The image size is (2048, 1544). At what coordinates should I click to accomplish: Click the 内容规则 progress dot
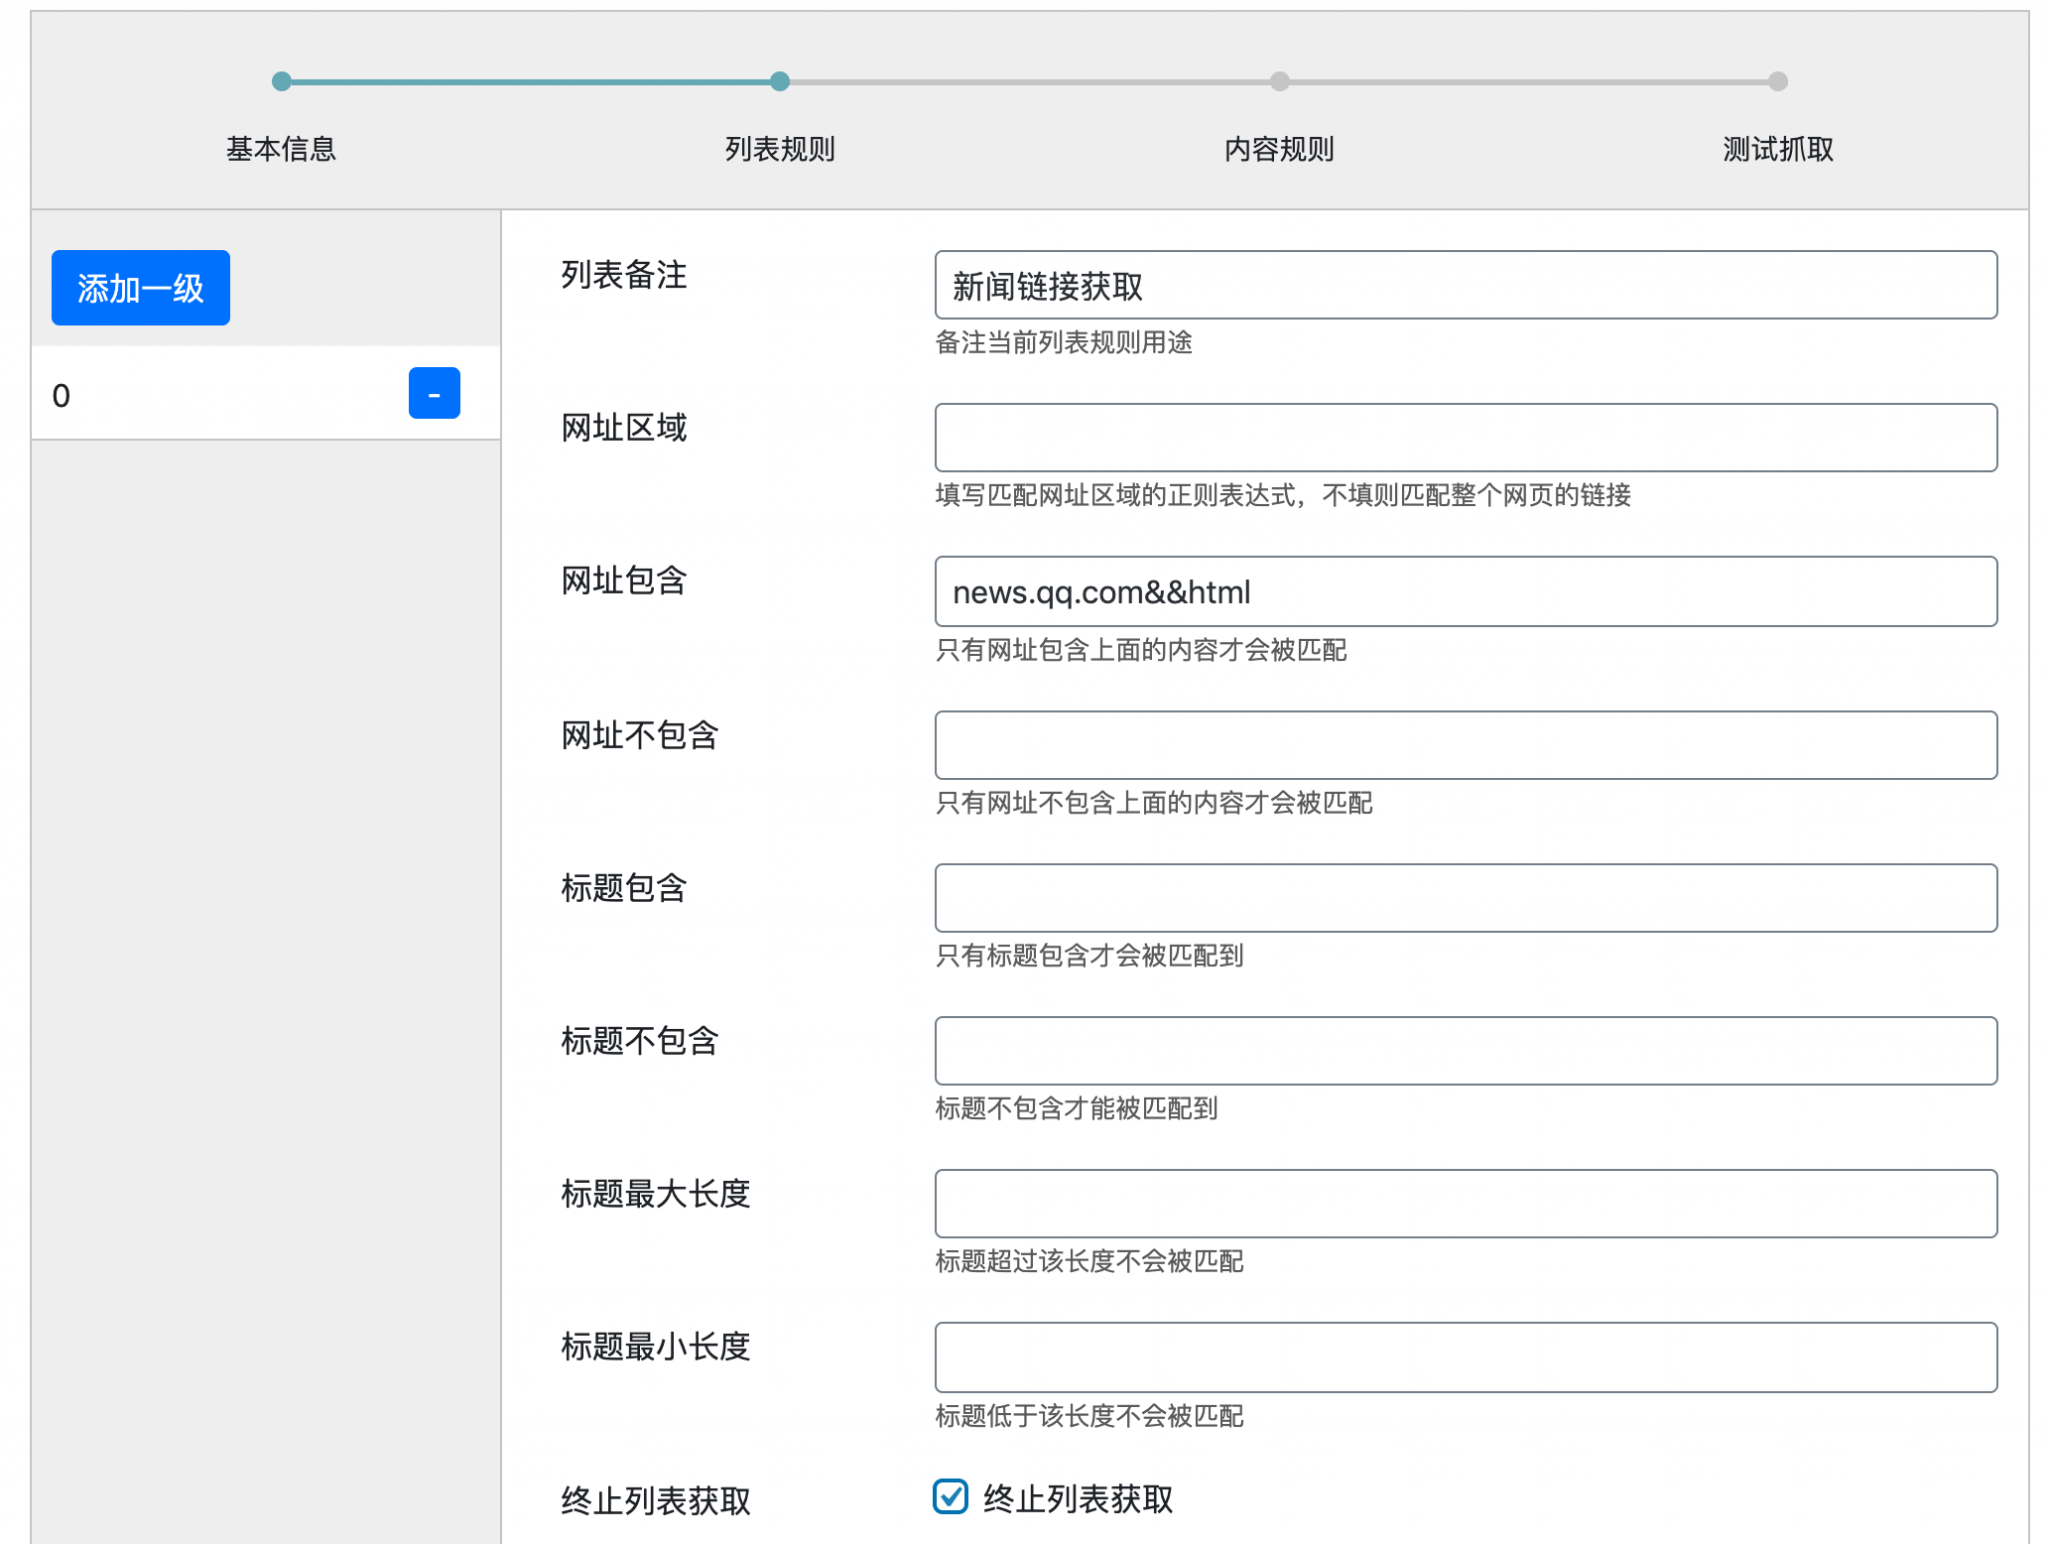point(1279,81)
